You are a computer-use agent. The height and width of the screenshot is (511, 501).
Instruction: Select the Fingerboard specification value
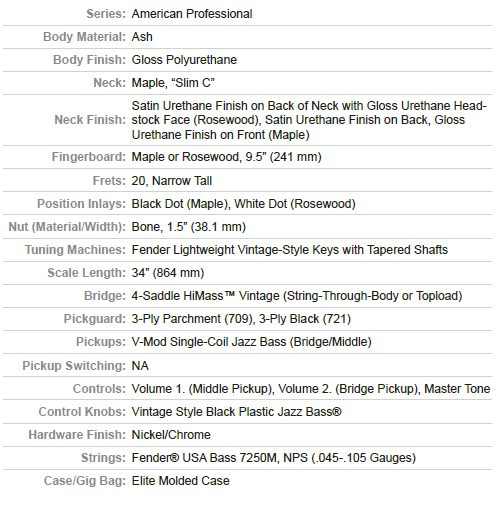pyautogui.click(x=226, y=157)
